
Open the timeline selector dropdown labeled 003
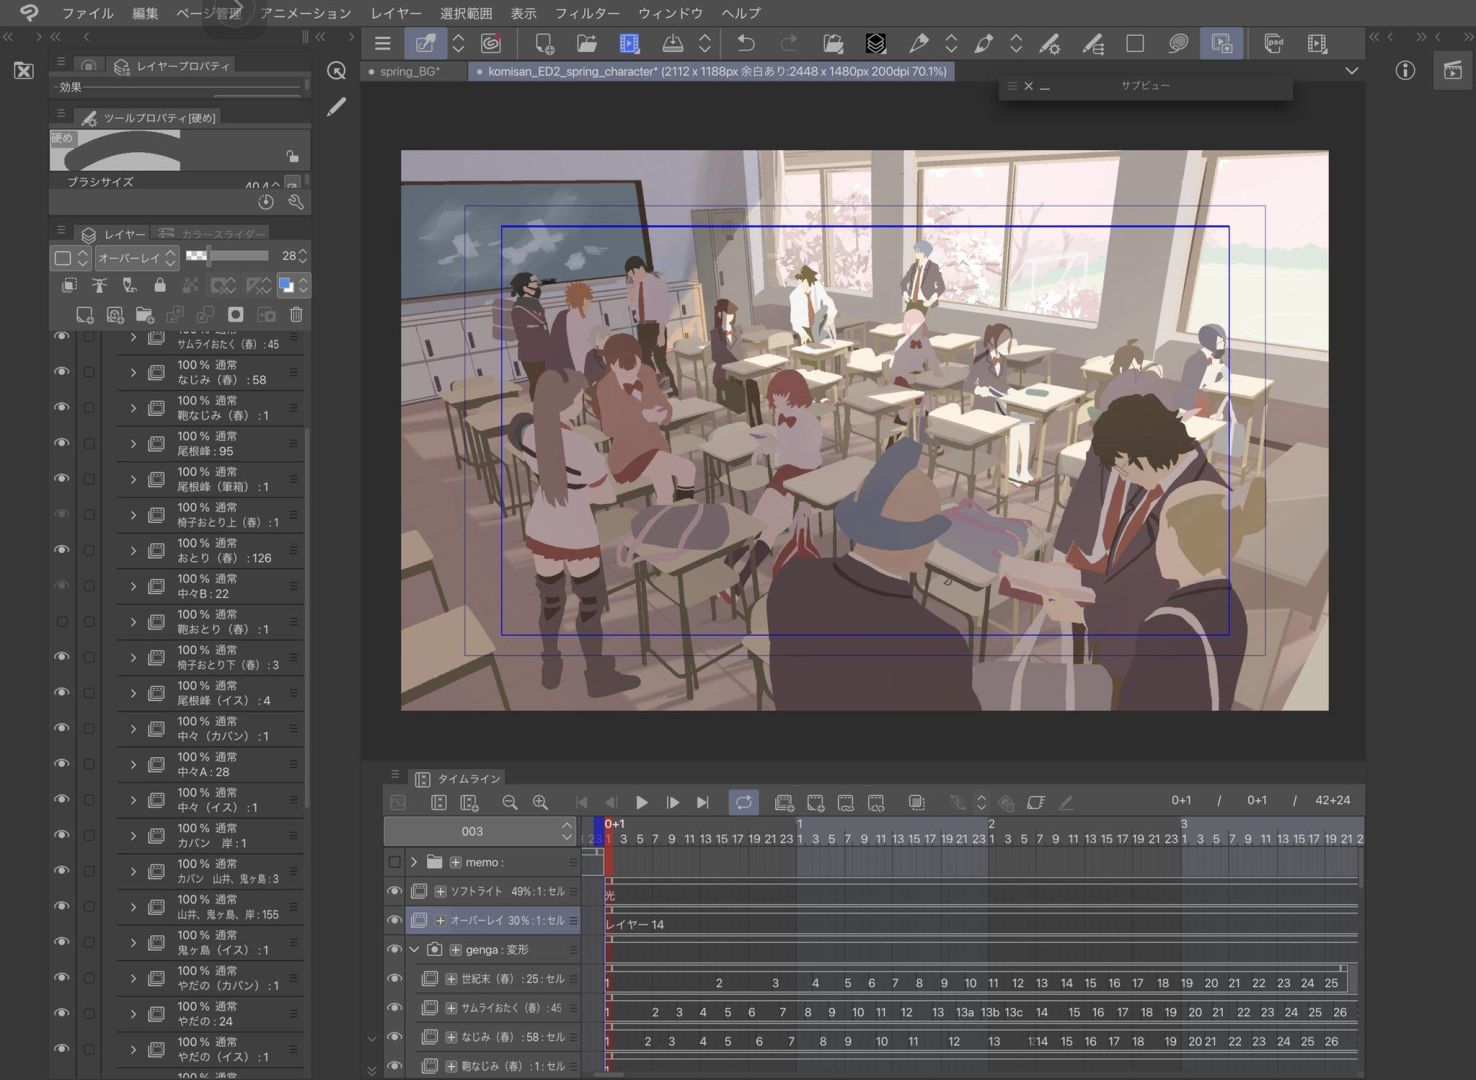click(480, 831)
